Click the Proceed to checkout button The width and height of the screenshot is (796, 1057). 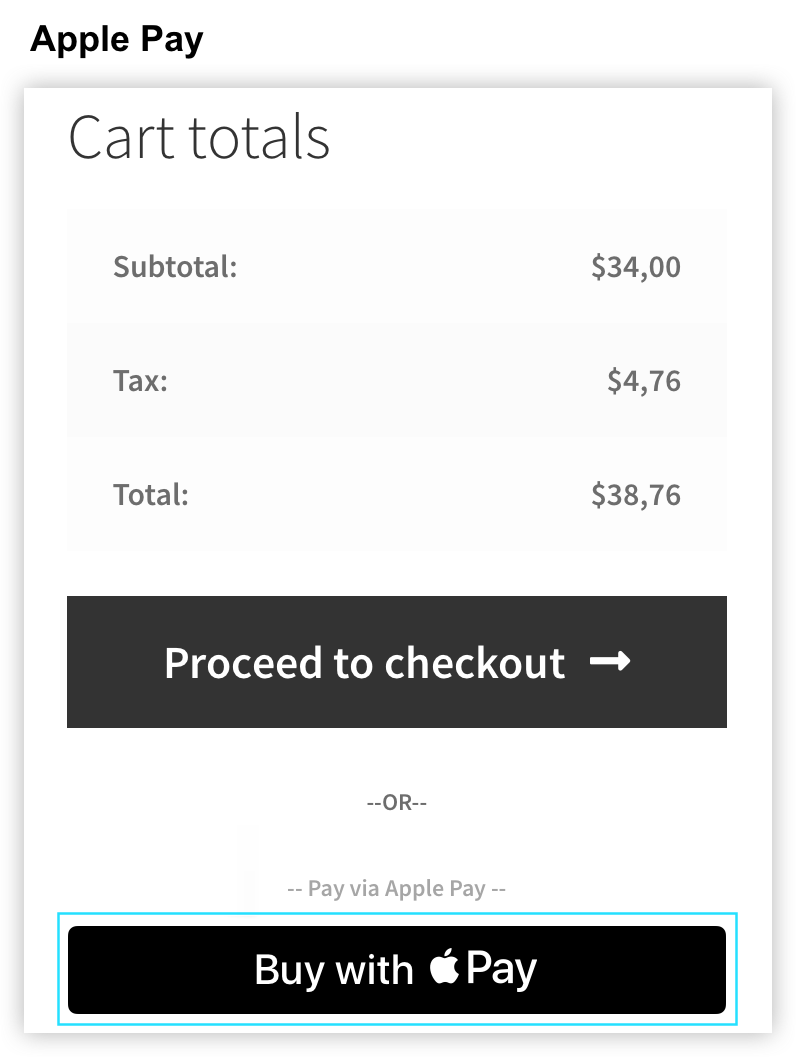(x=396, y=661)
